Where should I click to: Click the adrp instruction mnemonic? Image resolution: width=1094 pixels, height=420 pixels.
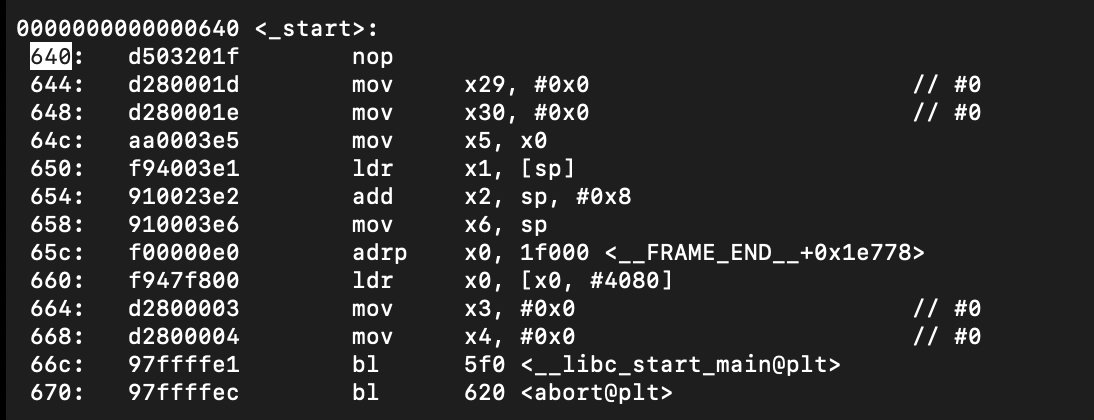pyautogui.click(x=380, y=253)
